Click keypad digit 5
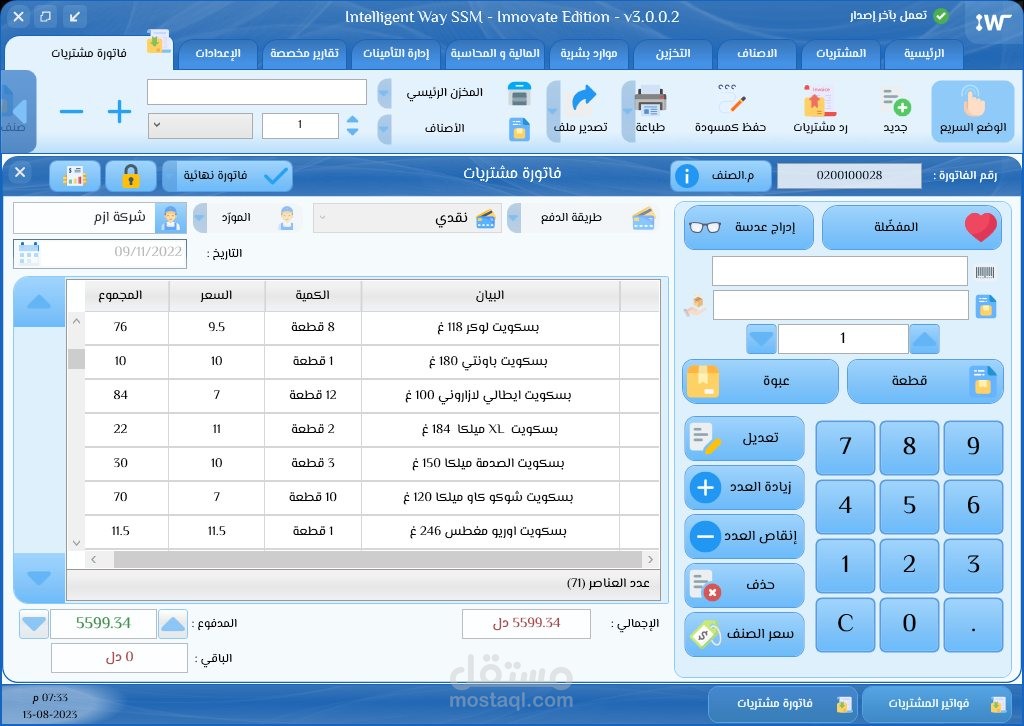1024x726 pixels. [909, 506]
